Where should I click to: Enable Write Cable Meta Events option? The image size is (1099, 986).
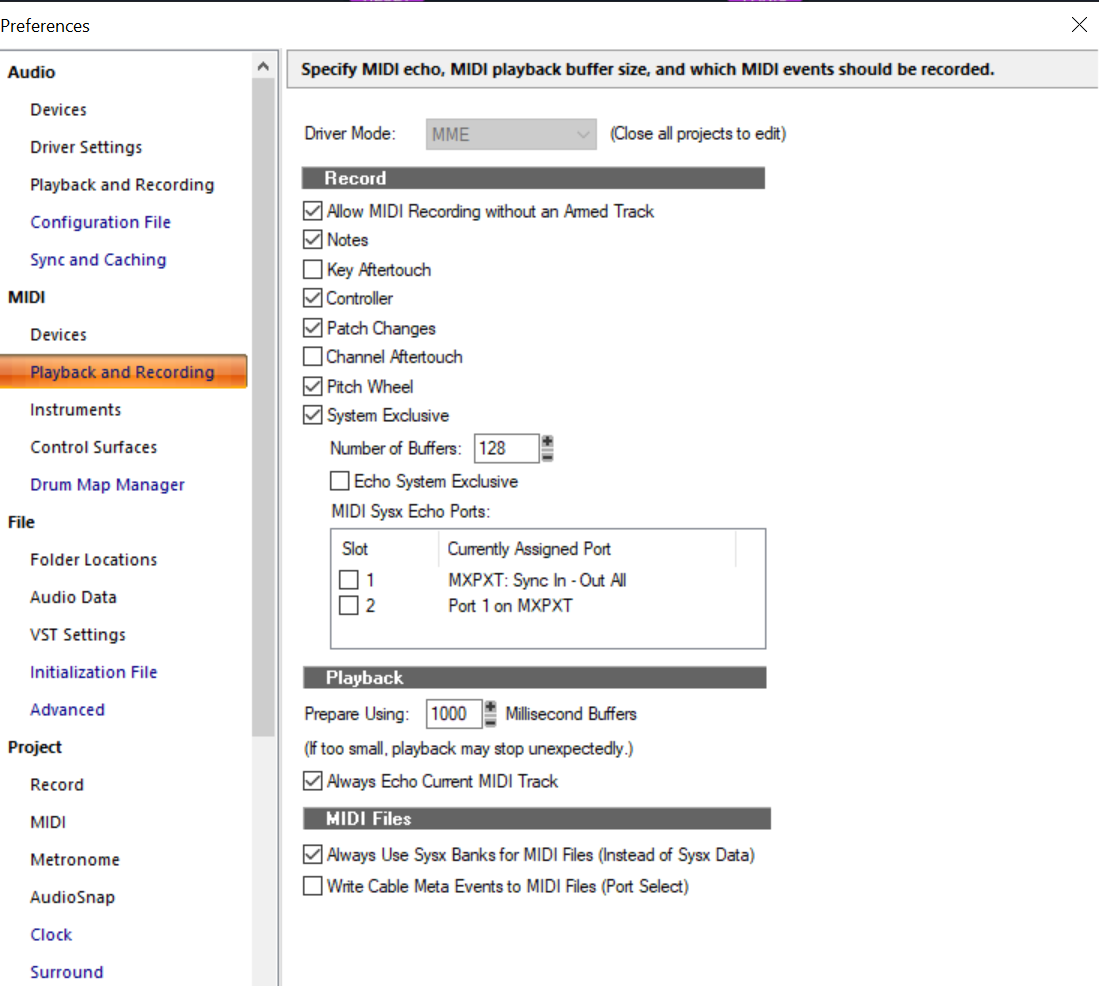tap(313, 886)
